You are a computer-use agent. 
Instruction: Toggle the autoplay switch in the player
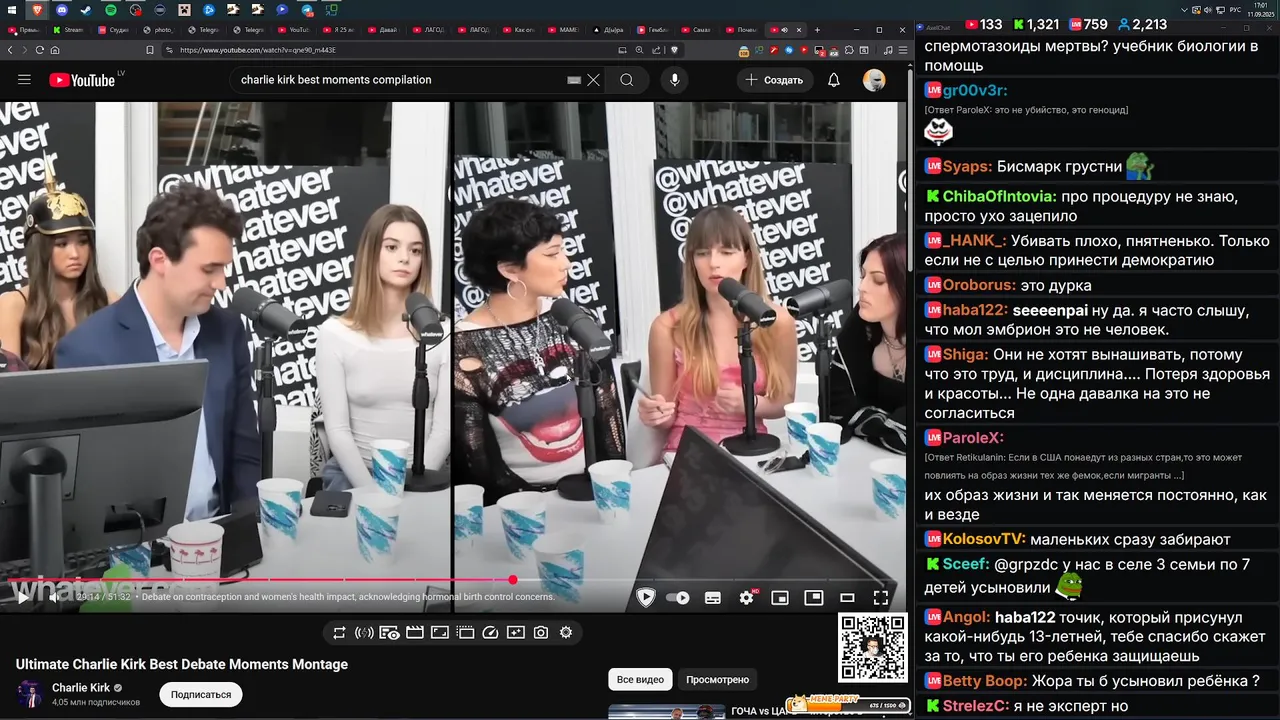[x=679, y=598]
